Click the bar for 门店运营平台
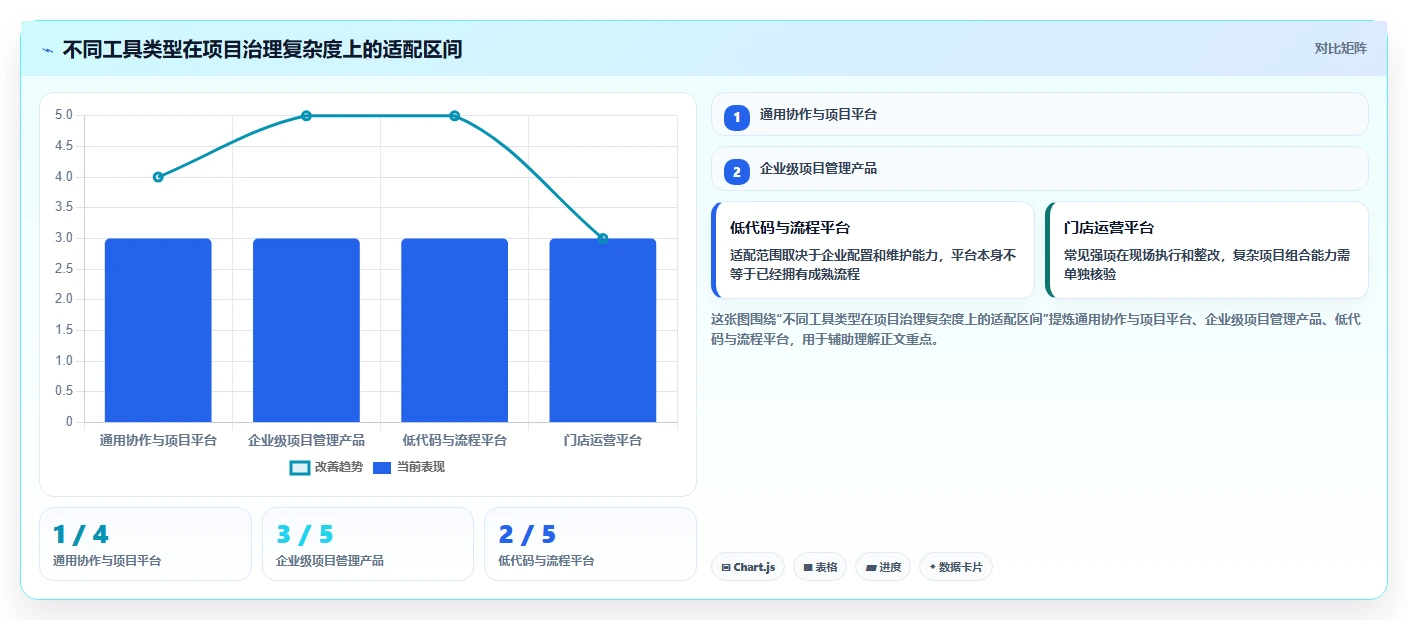 pyautogui.click(x=603, y=330)
